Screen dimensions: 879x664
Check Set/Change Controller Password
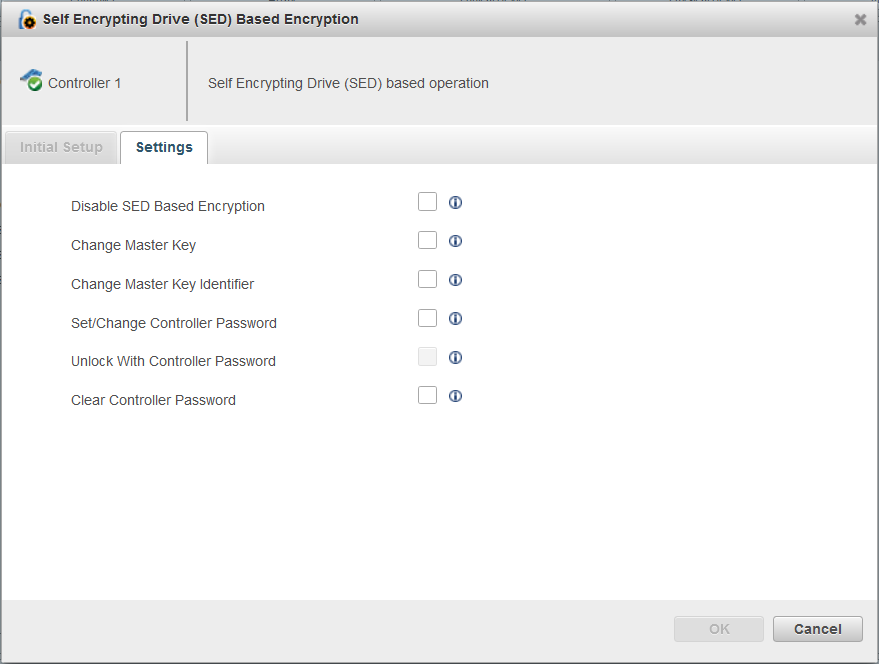(427, 317)
